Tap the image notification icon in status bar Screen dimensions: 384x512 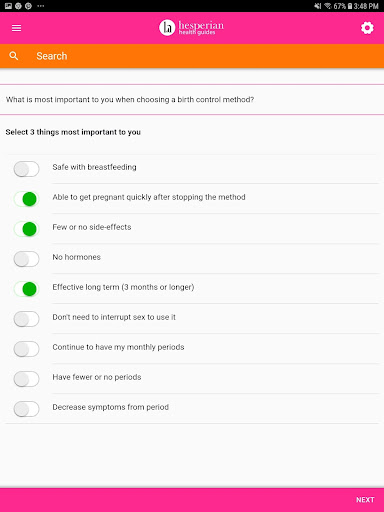(x=8, y=6)
